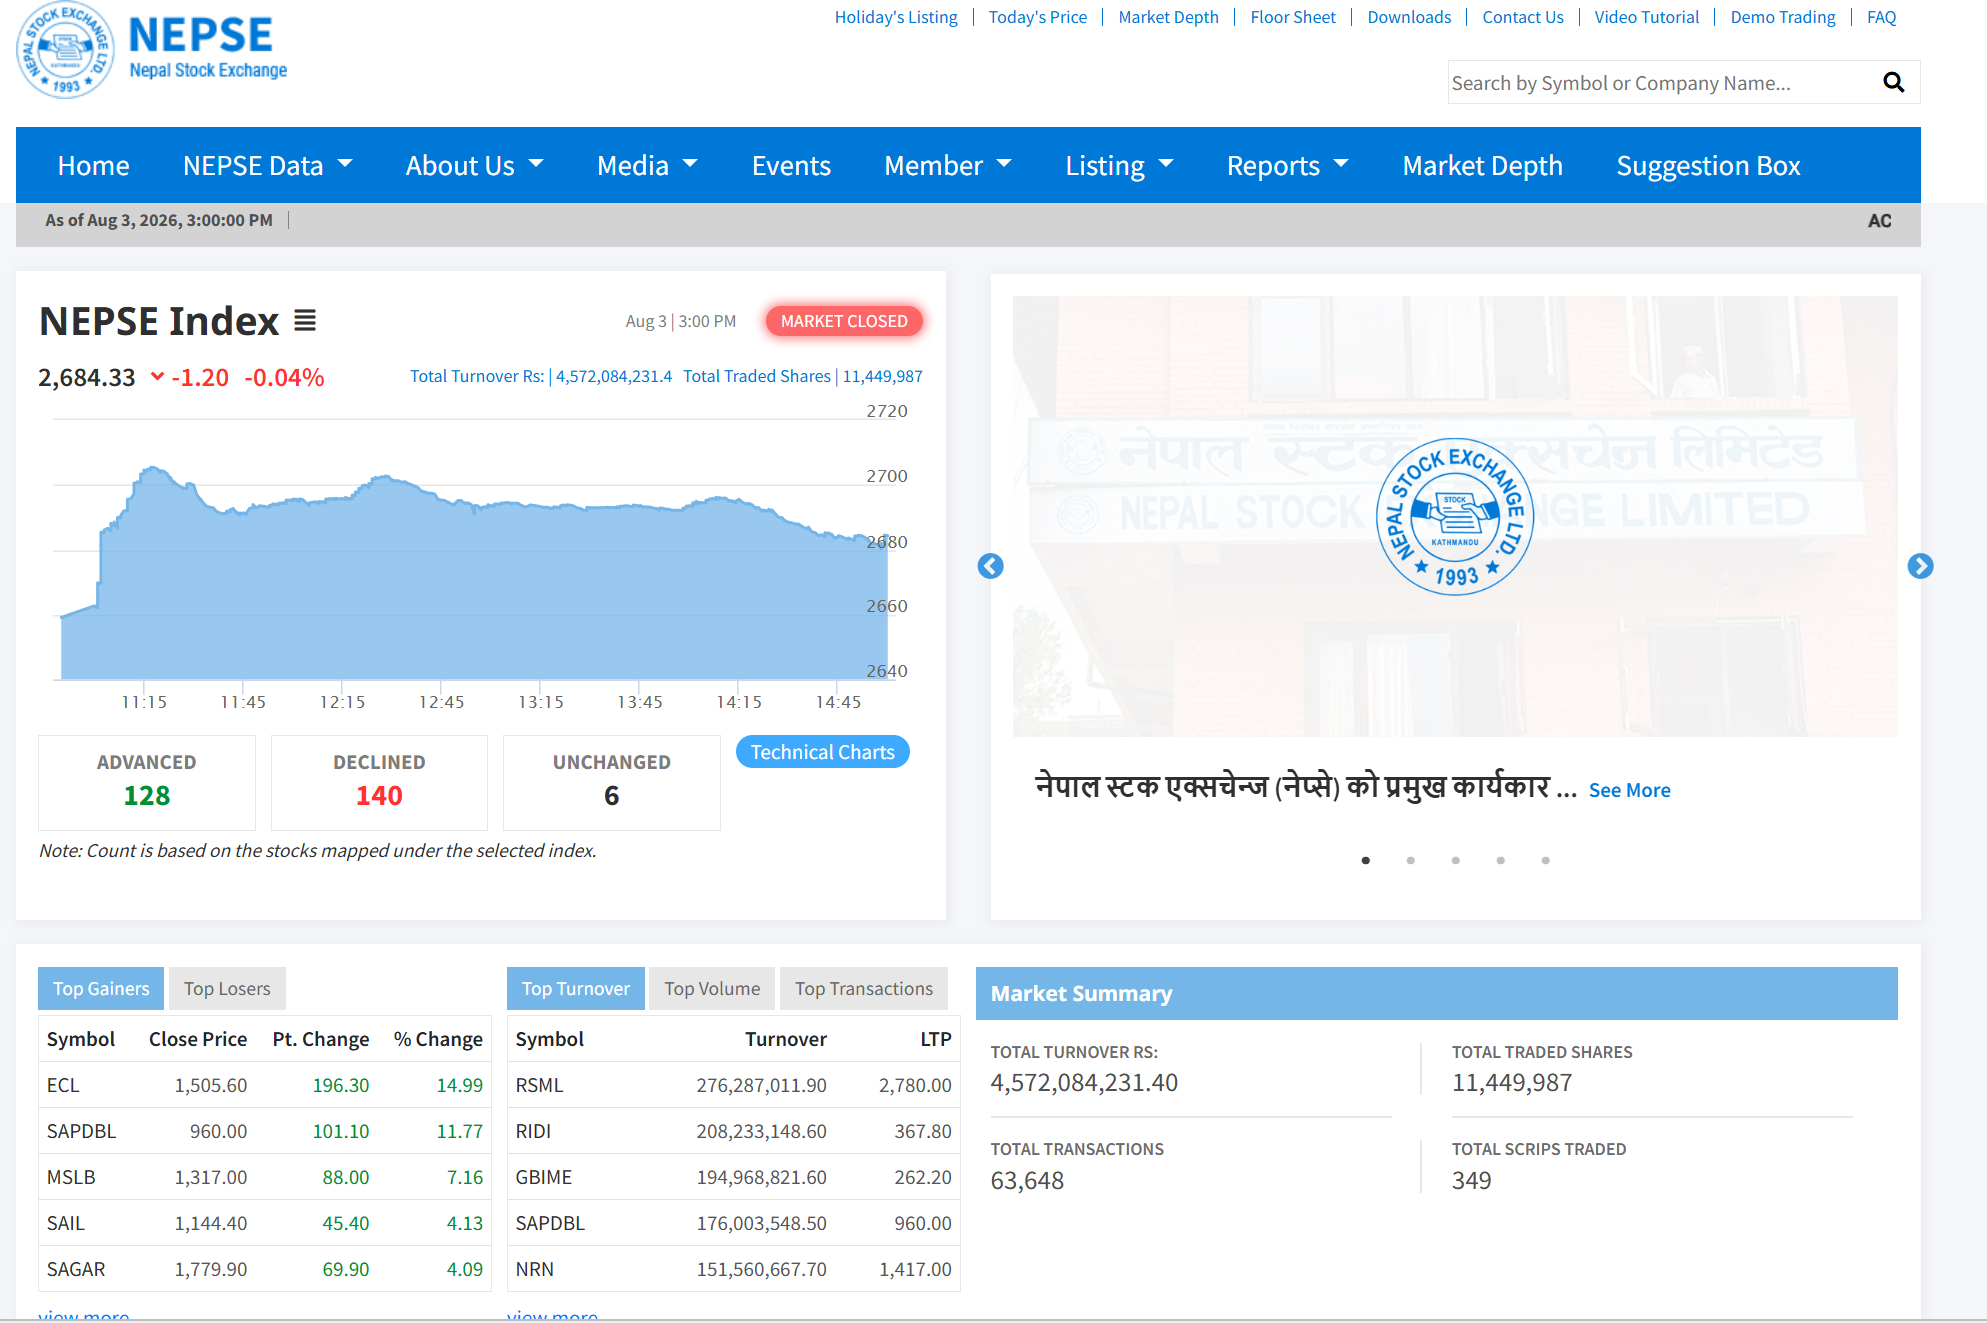Screen dimensions: 1987x1323
Task: Click the Nepali news headline text
Action: 1305,787
